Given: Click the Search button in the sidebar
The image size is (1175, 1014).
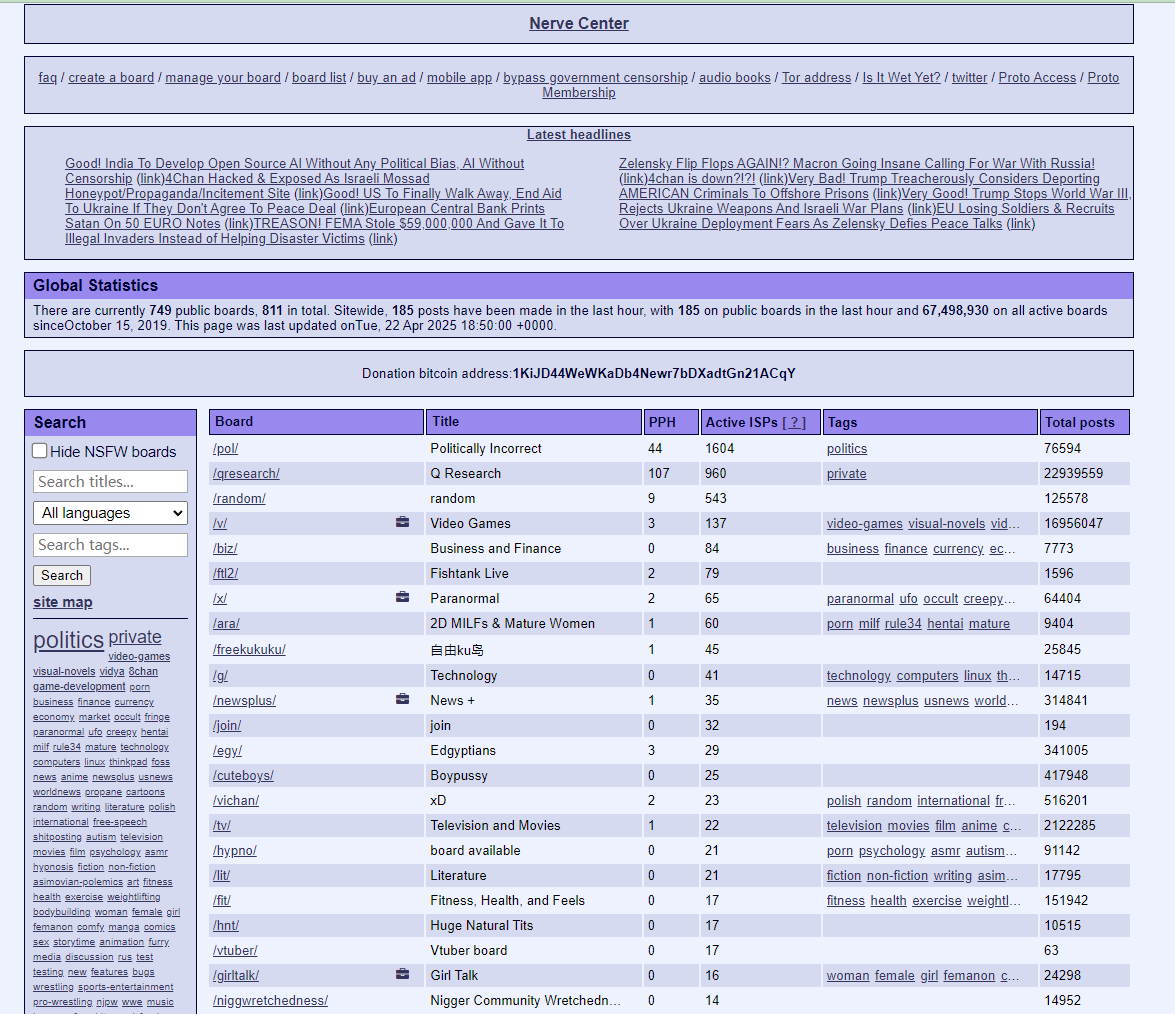Looking at the screenshot, I should pos(62,576).
